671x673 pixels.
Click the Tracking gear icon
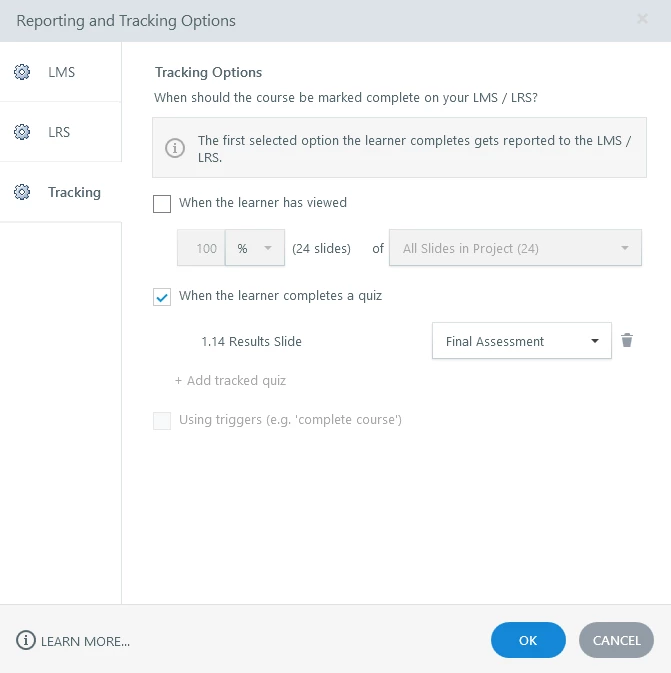(22, 192)
